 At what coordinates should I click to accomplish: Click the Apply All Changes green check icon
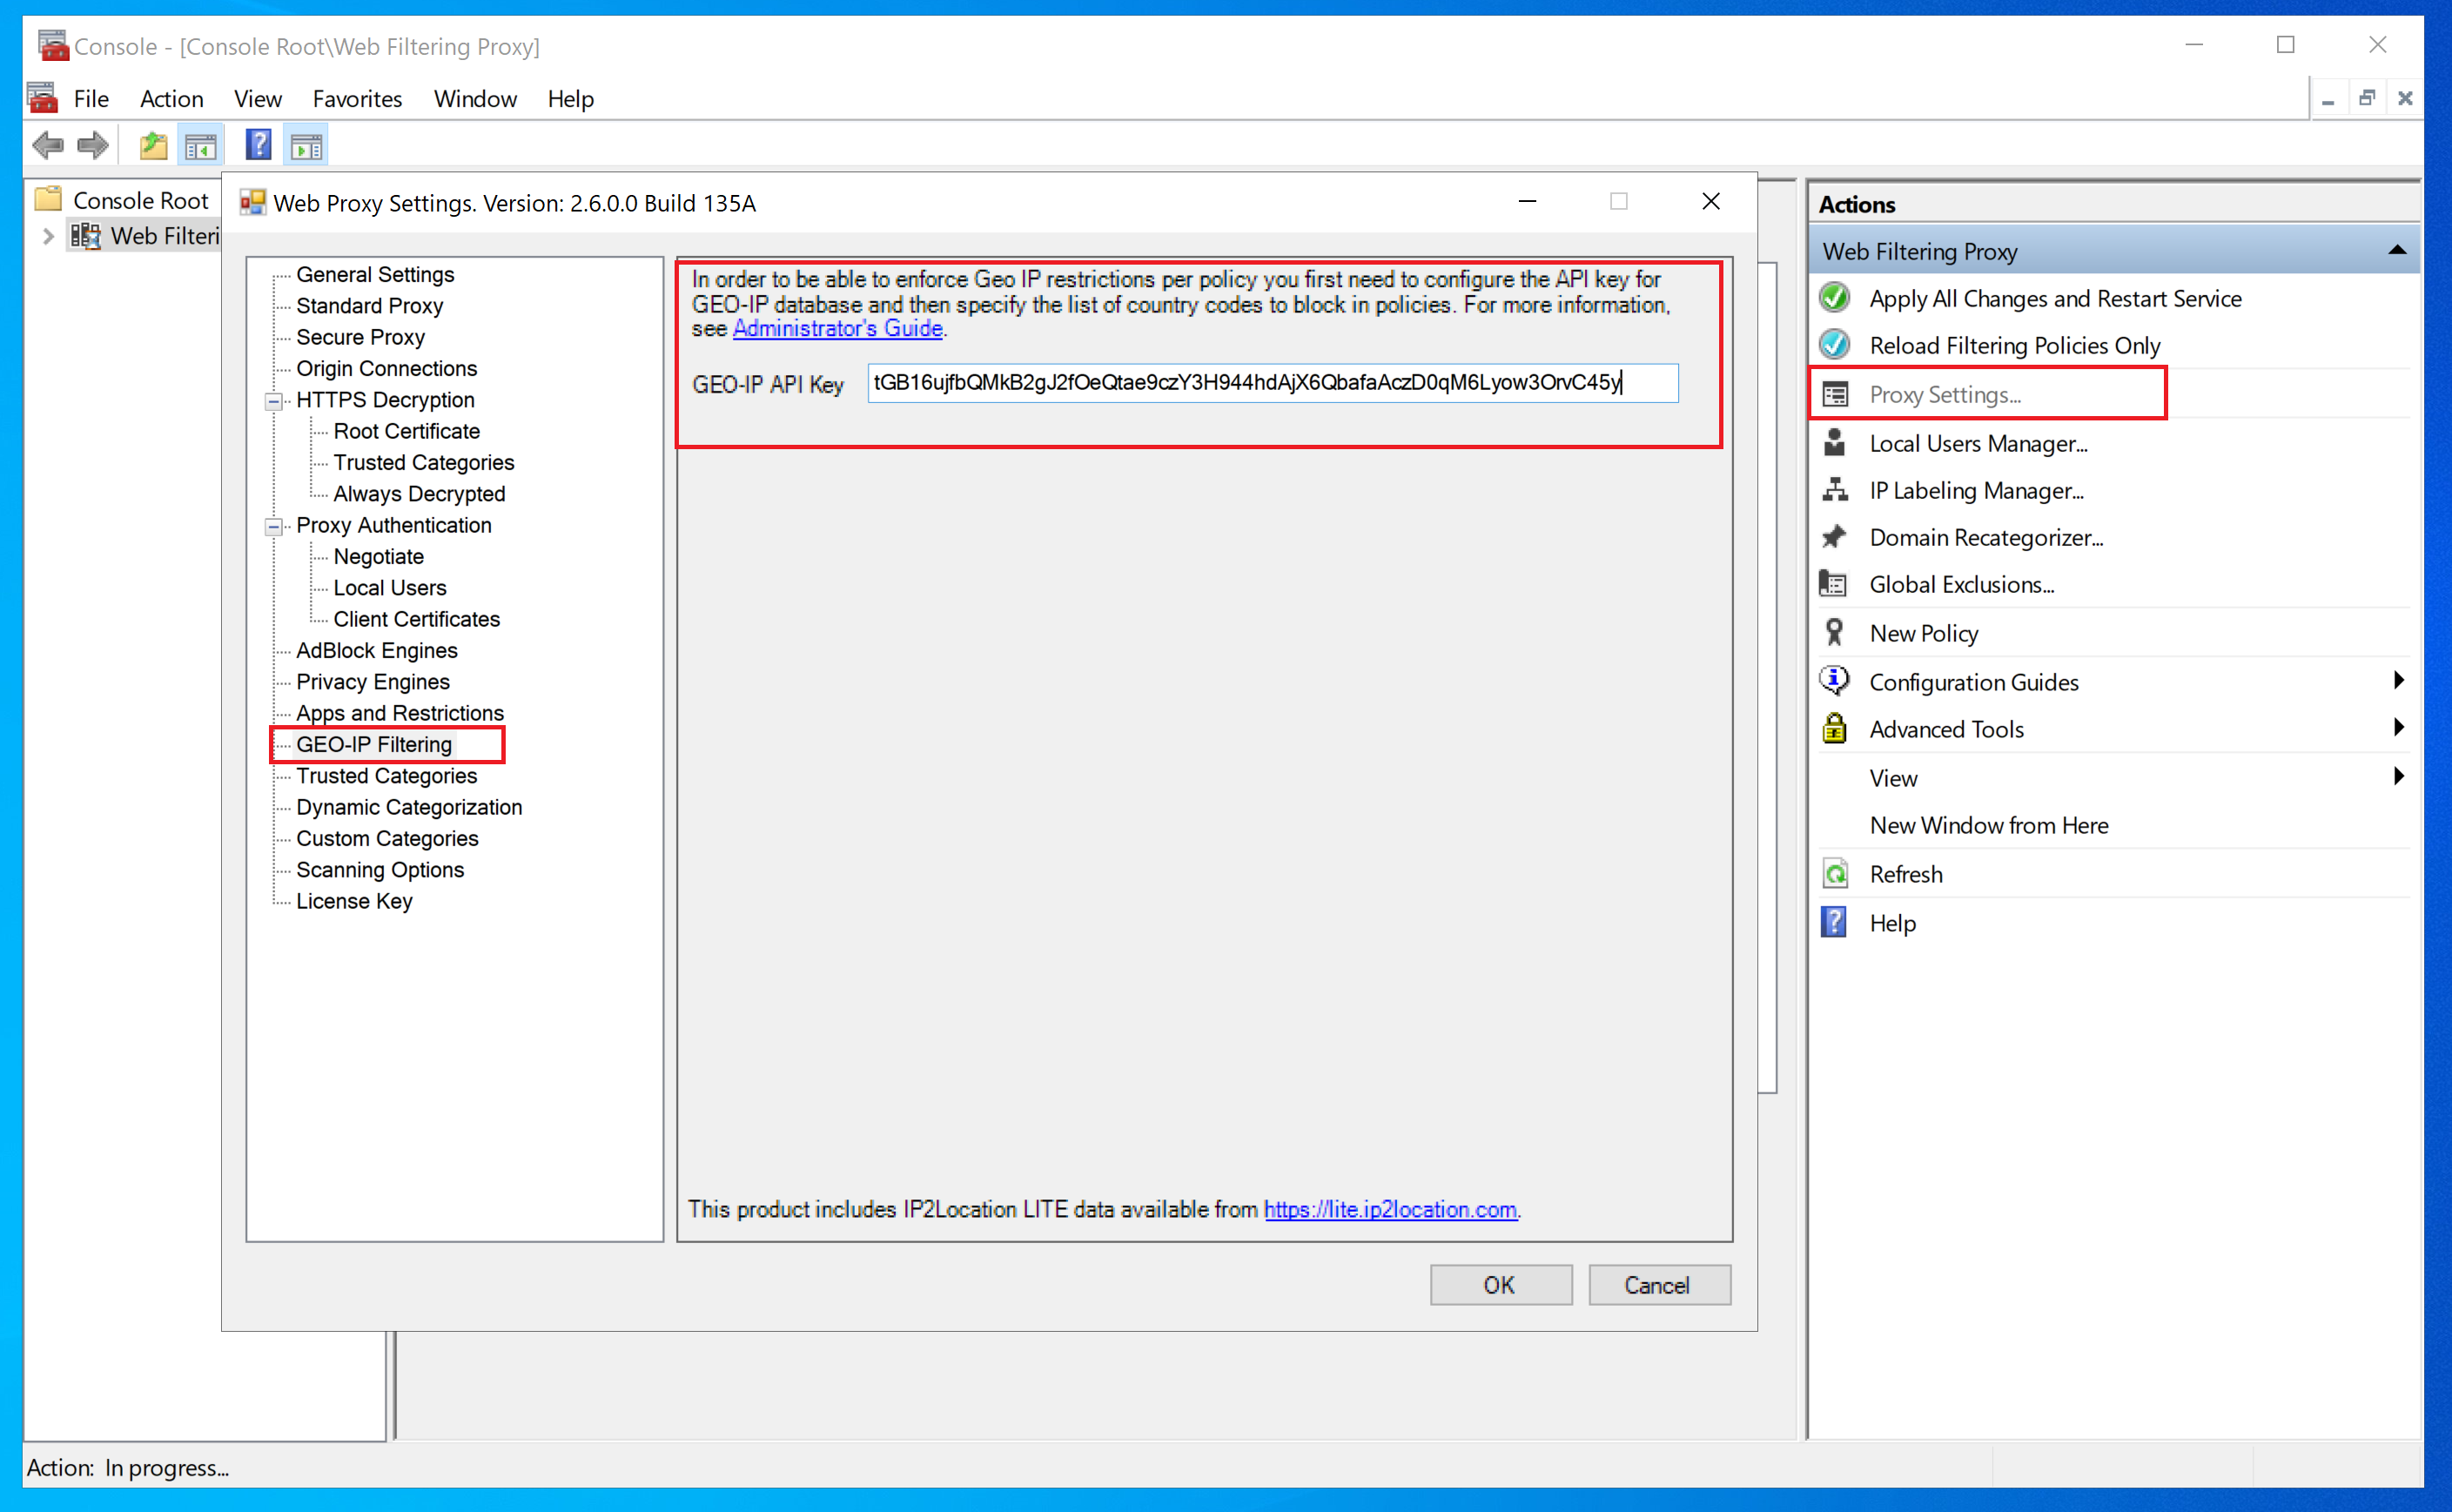tap(1834, 298)
